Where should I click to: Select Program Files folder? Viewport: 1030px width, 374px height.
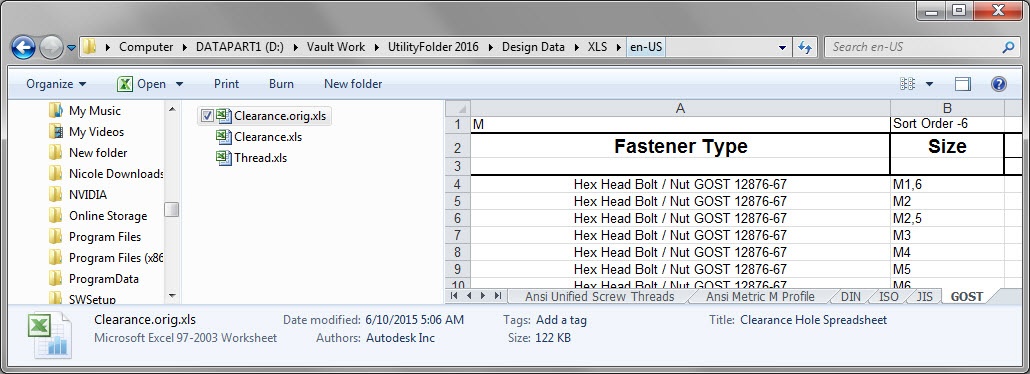coord(105,237)
